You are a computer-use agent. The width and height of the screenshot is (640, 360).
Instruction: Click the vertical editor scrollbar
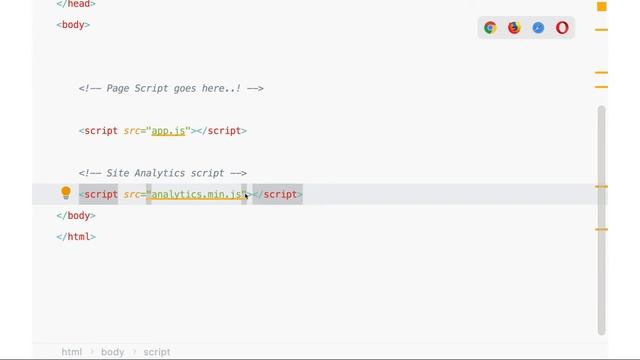pyautogui.click(x=601, y=220)
